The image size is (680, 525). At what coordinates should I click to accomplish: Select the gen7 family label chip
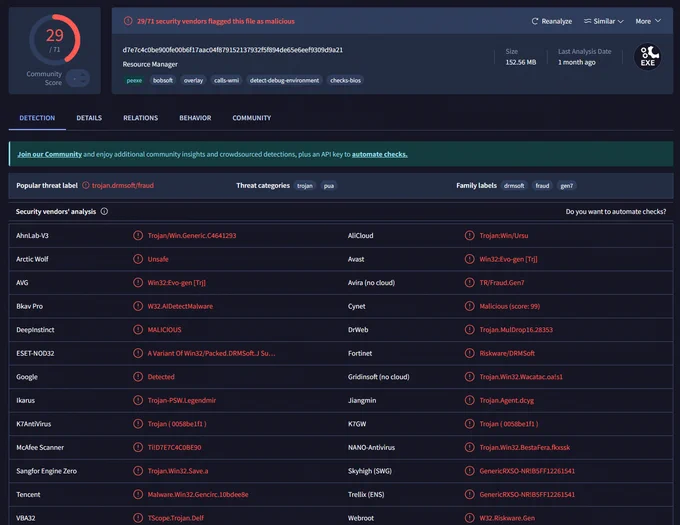566,186
